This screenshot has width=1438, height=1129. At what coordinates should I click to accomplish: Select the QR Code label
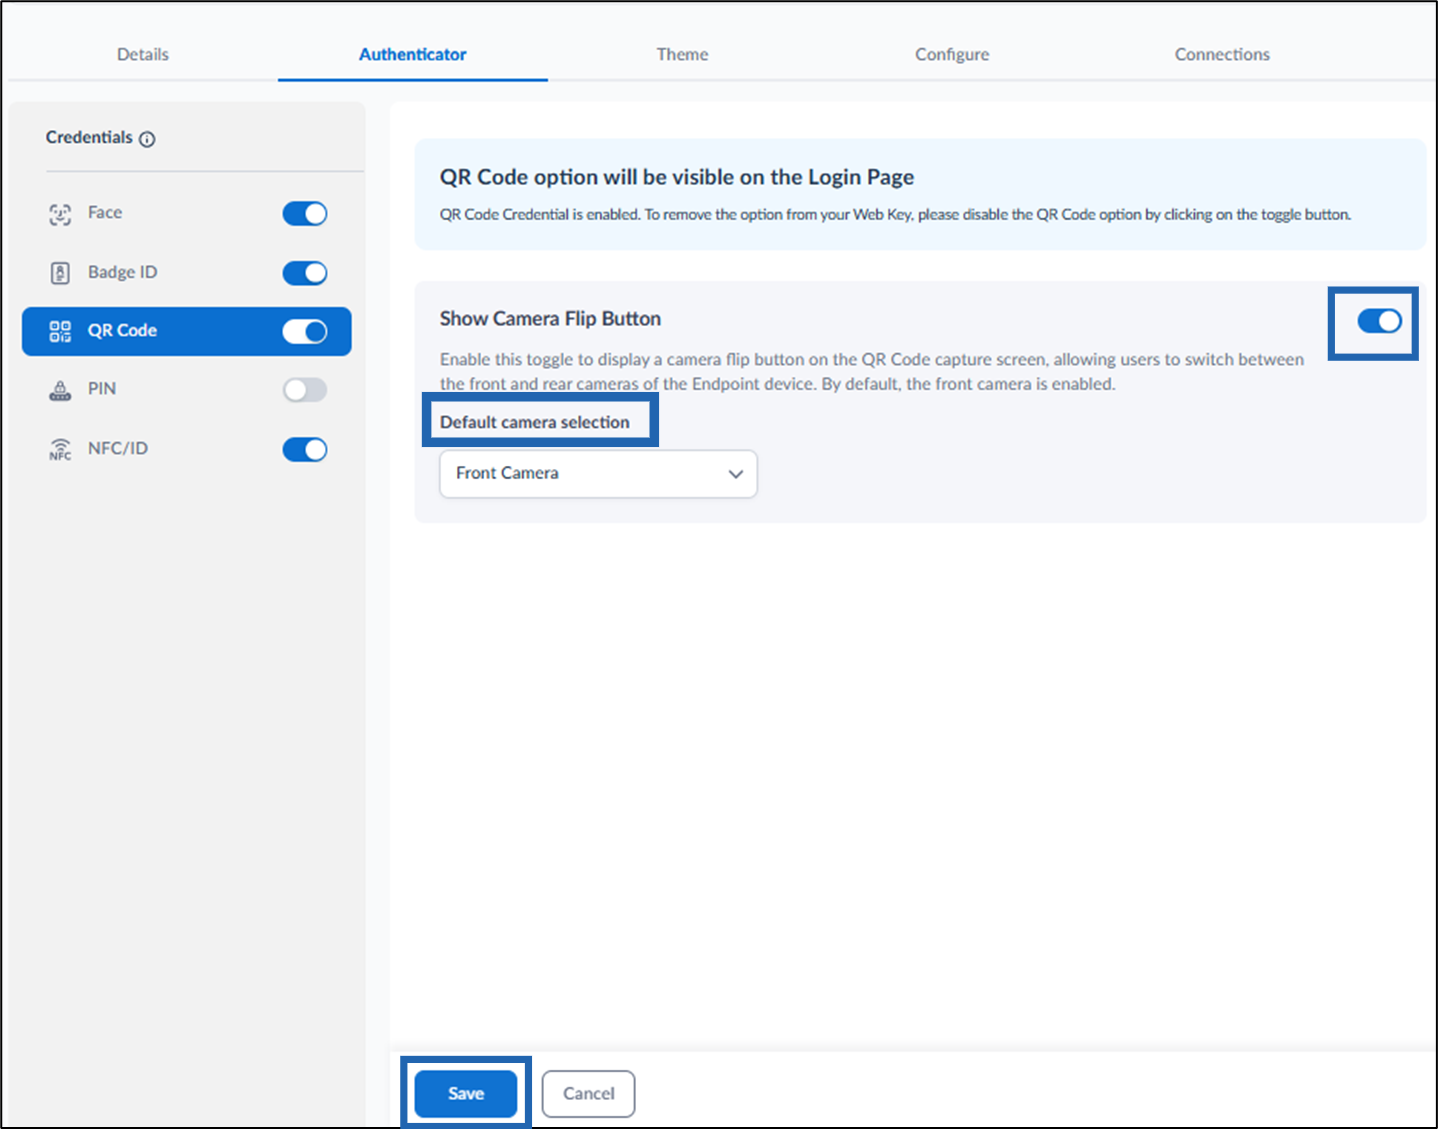(x=122, y=330)
